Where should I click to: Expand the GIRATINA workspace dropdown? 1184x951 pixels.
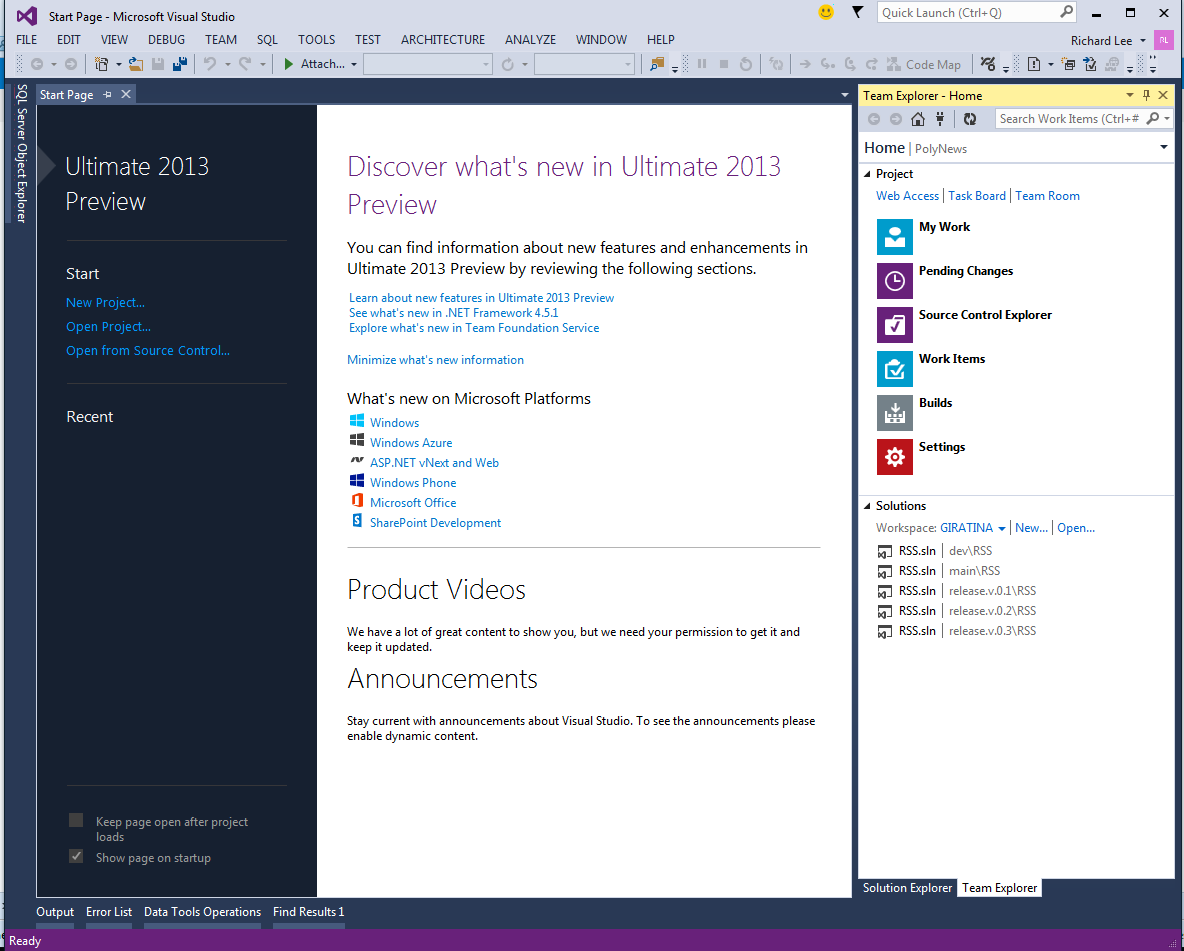coord(1002,528)
